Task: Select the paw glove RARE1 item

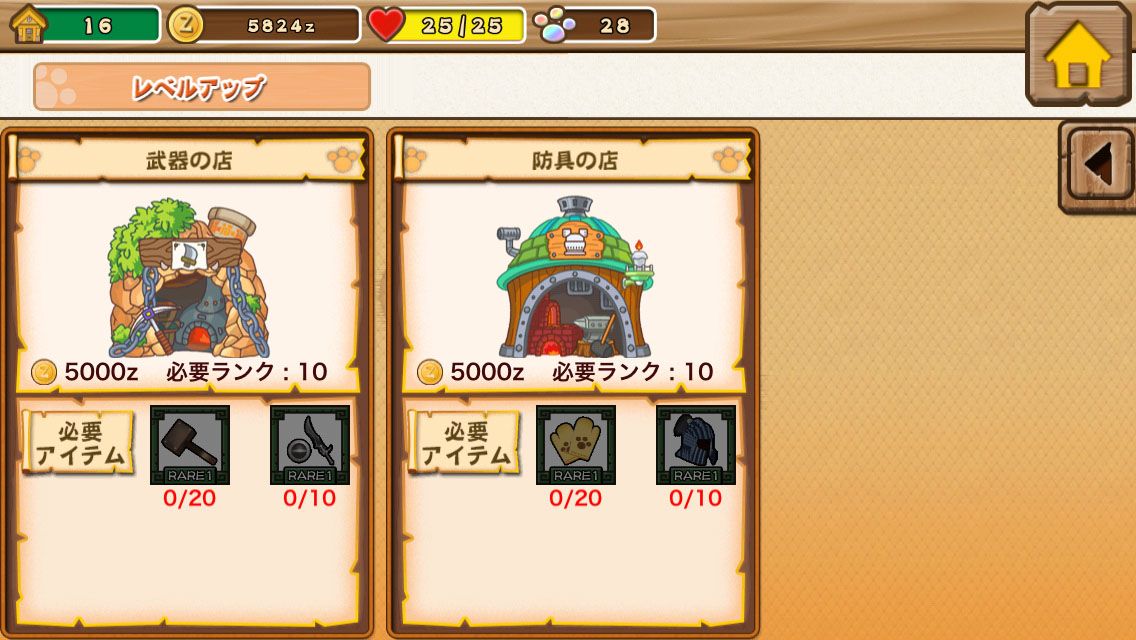Action: (x=576, y=444)
